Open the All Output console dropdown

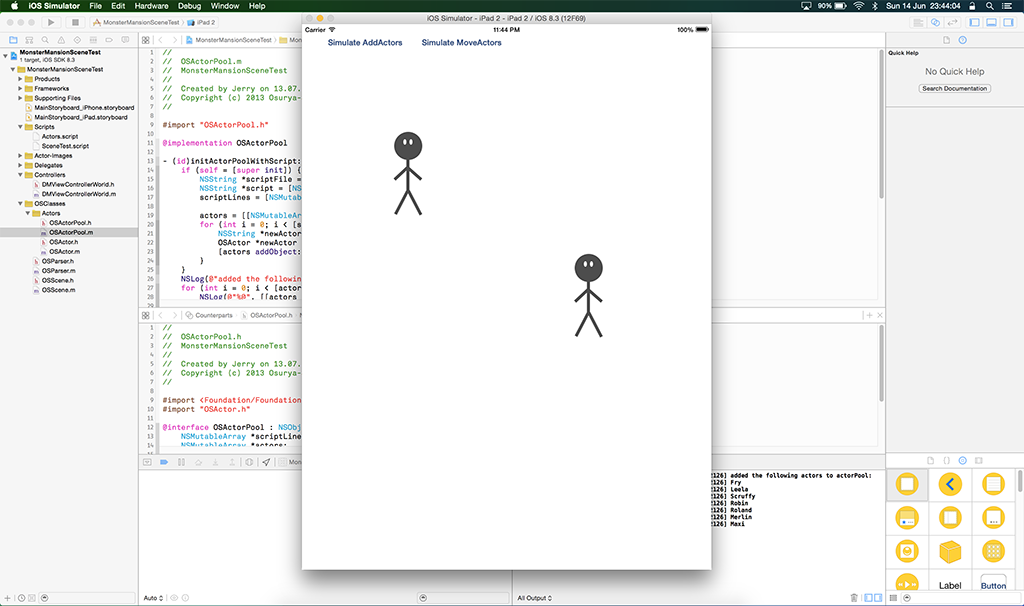534,598
